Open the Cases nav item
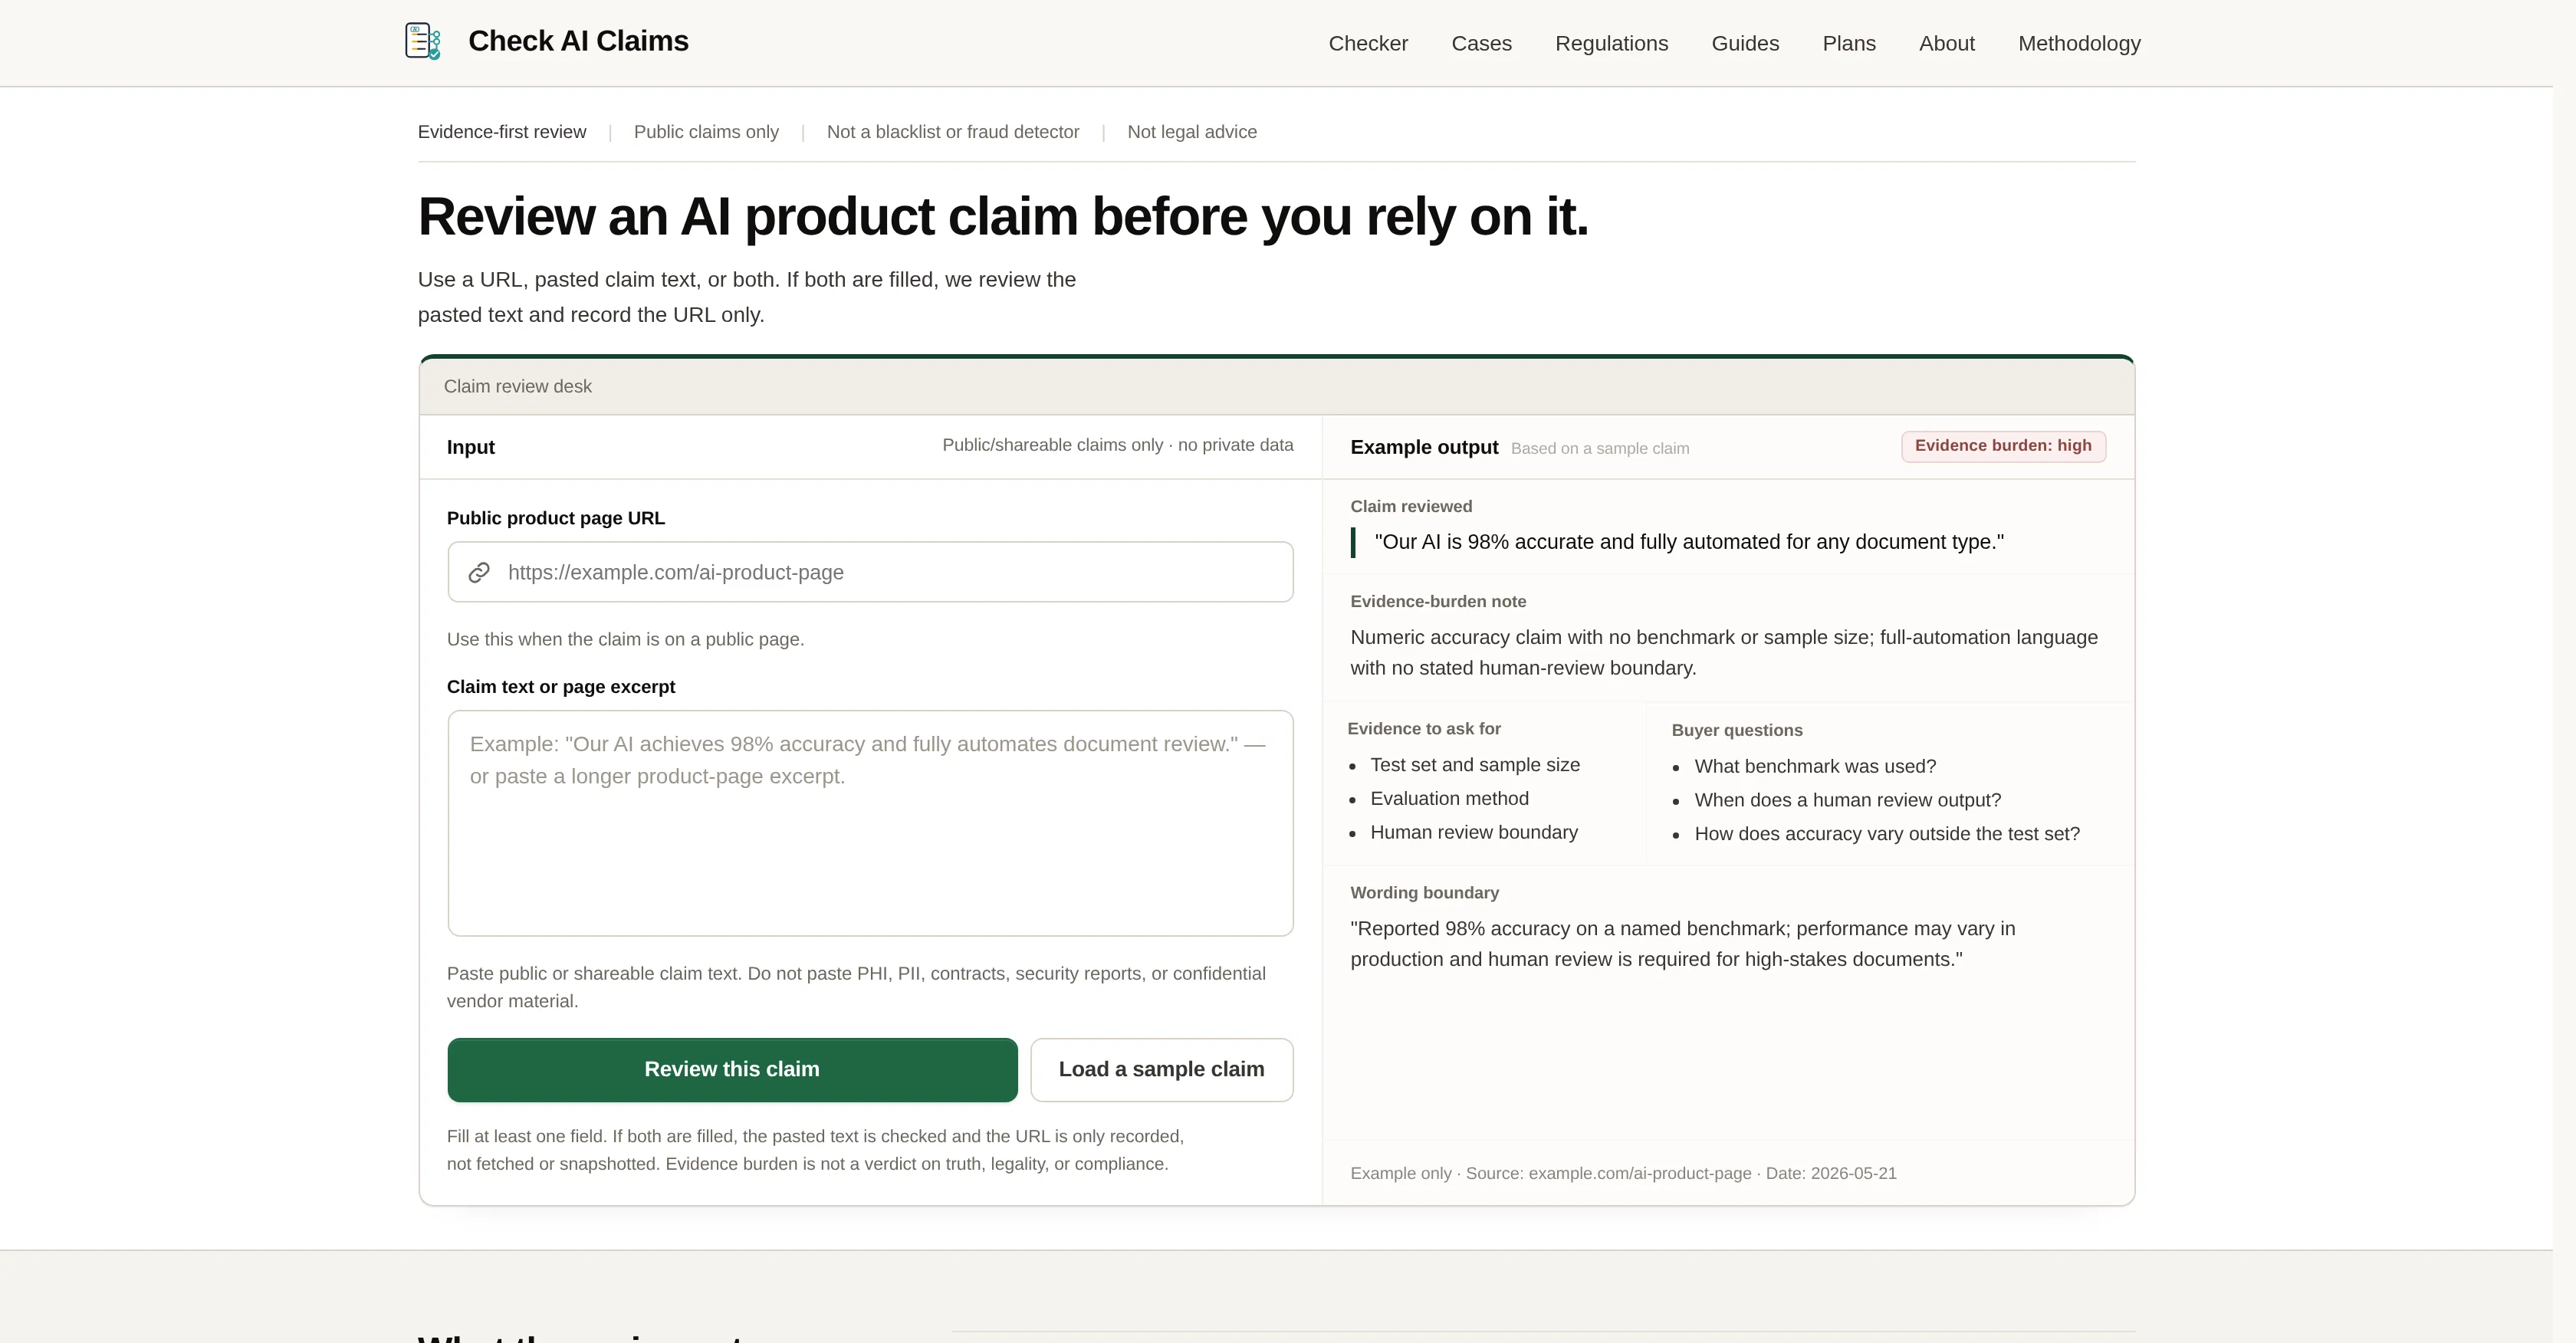This screenshot has width=2576, height=1343. pos(1481,43)
